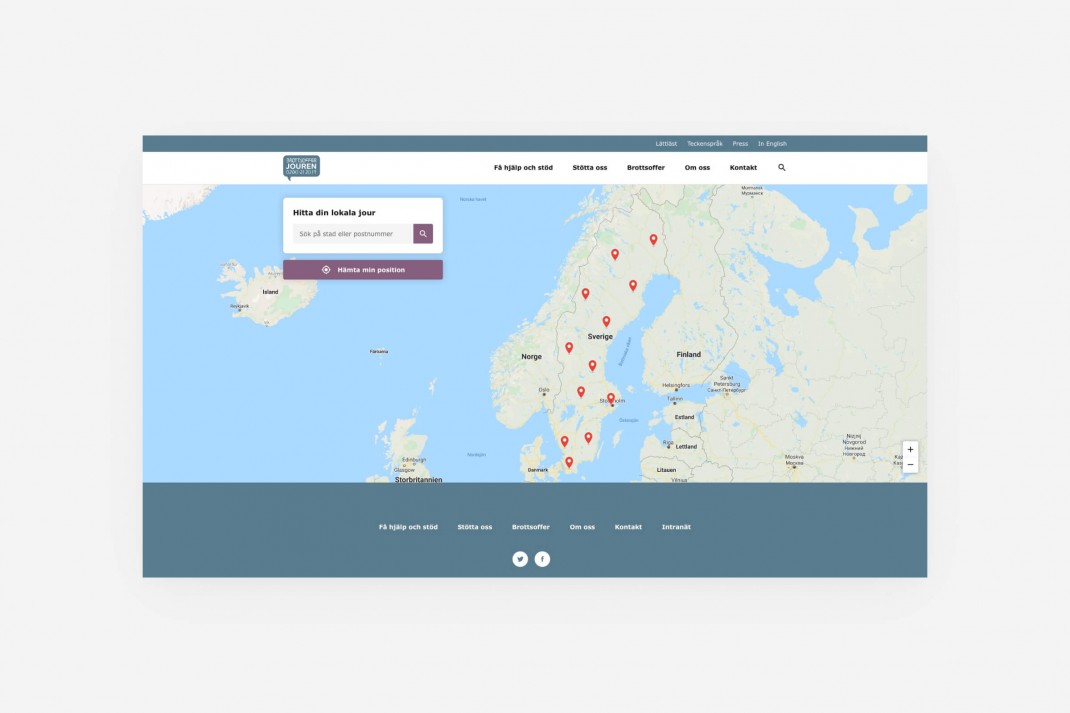
Task: Open the Twitter icon in footer
Action: 520,559
